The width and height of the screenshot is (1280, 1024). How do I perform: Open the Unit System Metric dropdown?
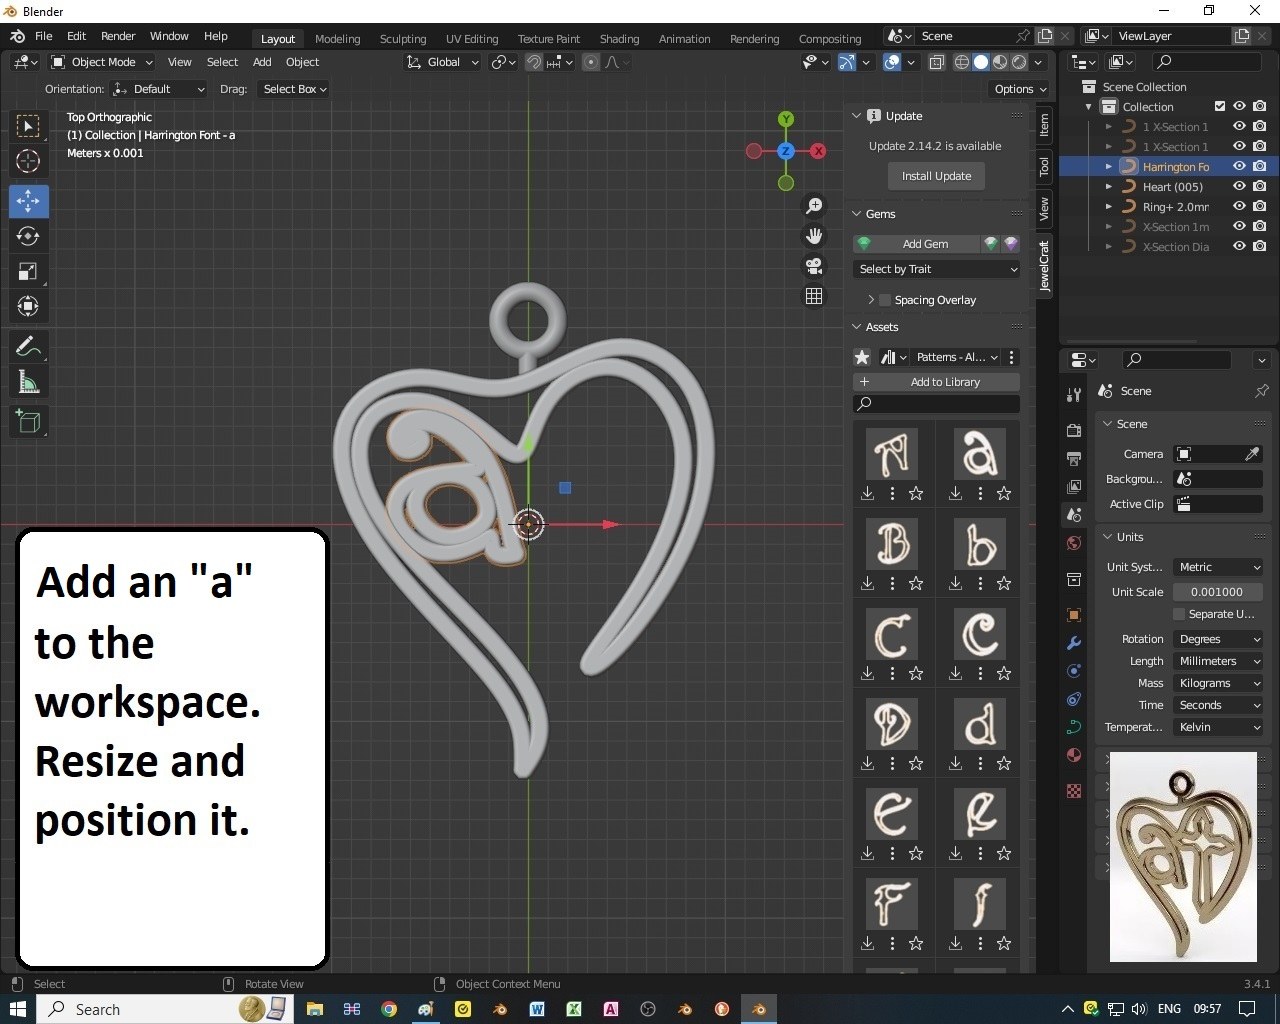[1218, 567]
